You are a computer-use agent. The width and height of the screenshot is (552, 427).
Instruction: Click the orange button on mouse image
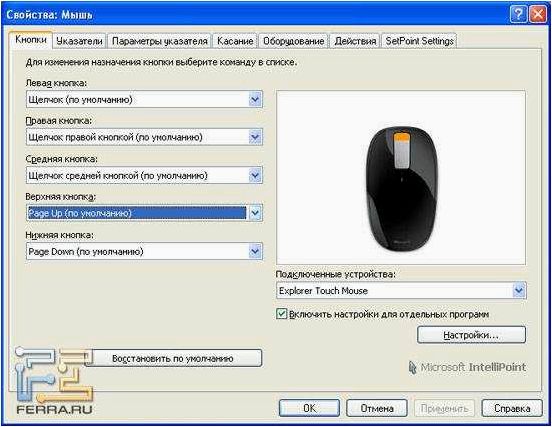pyautogui.click(x=401, y=138)
